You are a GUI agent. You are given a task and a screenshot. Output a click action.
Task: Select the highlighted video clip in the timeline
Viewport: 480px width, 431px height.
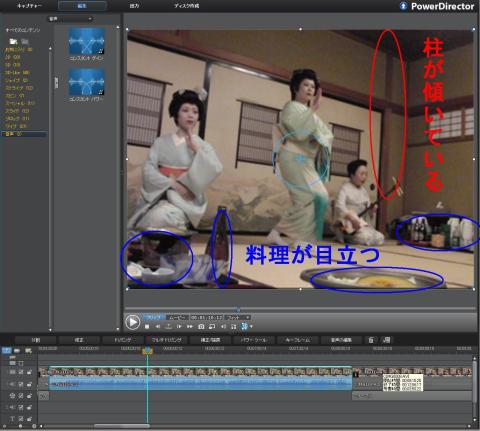click(x=200, y=371)
